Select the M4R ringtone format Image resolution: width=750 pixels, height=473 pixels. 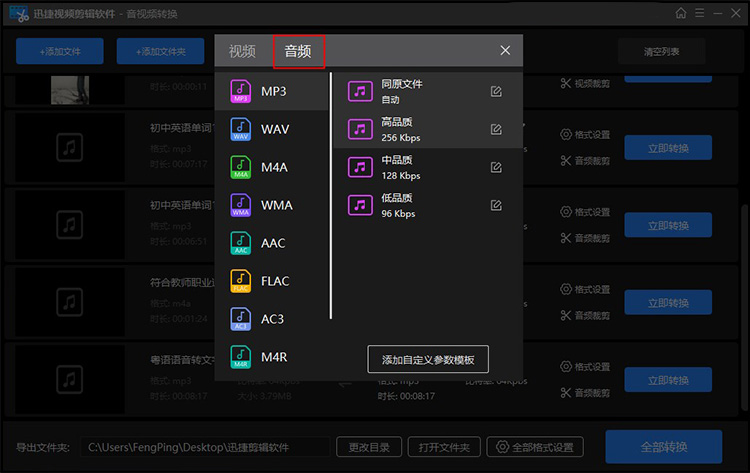point(272,357)
